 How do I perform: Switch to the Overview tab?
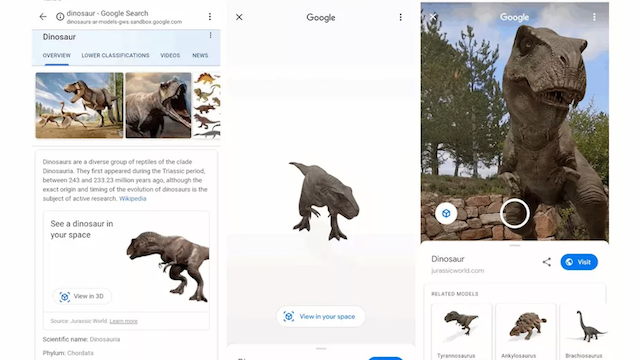[x=57, y=56]
